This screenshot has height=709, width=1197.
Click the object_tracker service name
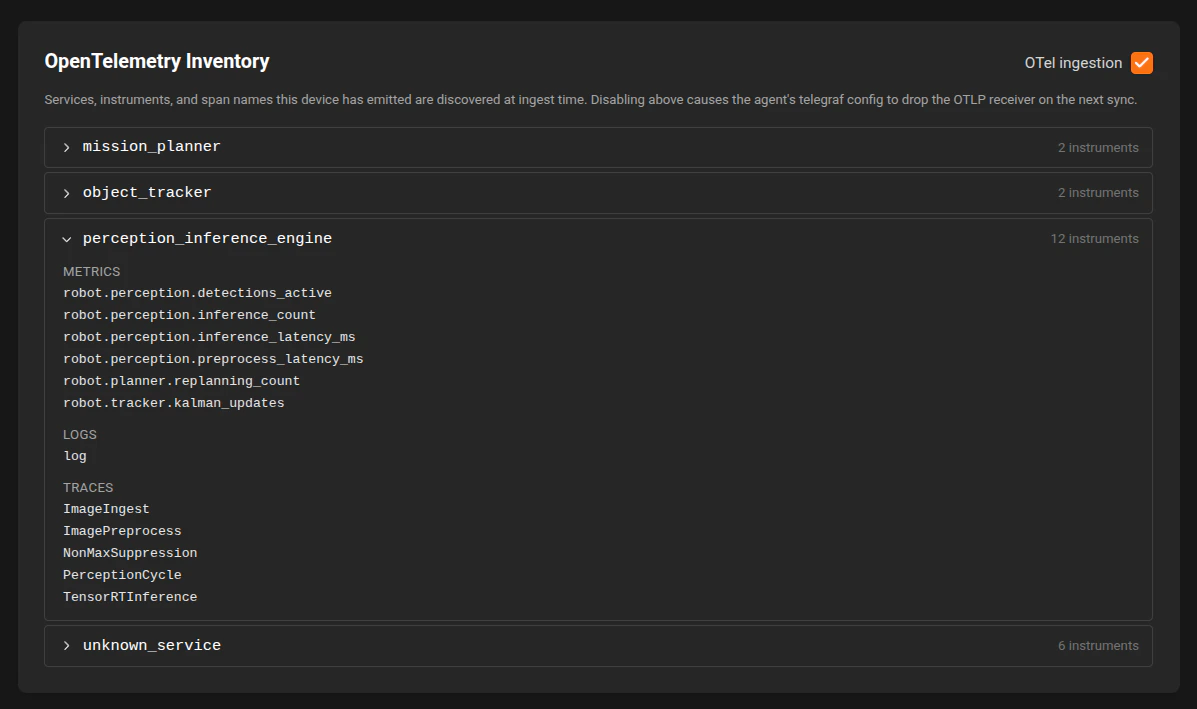tap(147, 192)
